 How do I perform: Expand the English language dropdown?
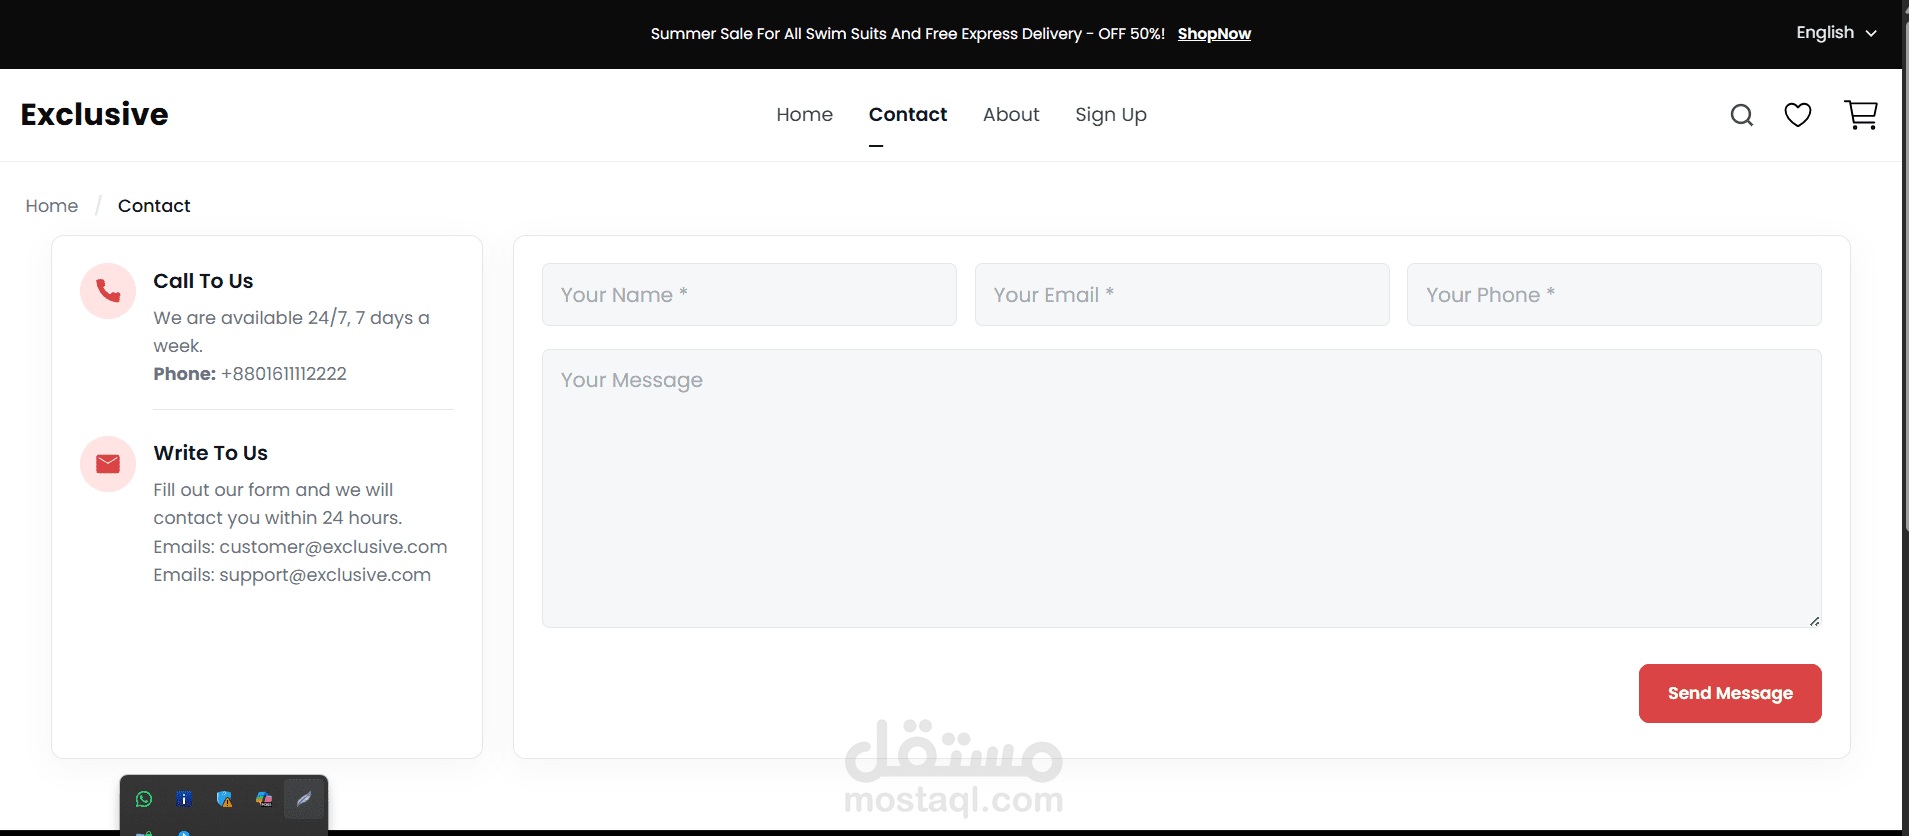1836,33
